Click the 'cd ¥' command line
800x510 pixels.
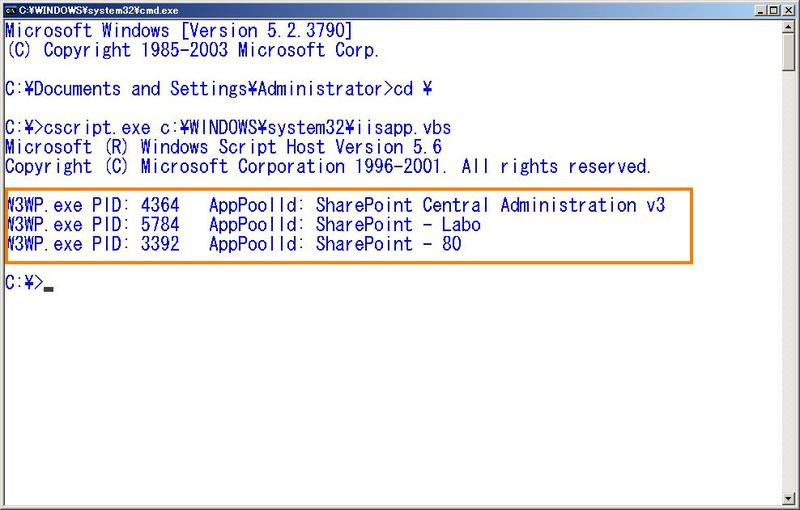(x=218, y=89)
